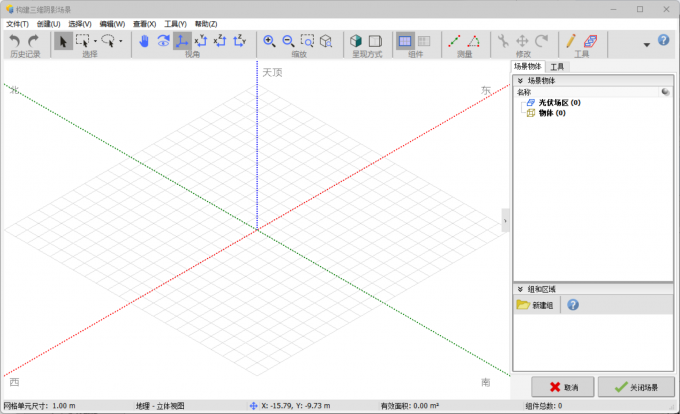Image resolution: width=680 pixels, height=414 pixels.
Task: Enable wireframe rendering mode
Action: coord(375,41)
